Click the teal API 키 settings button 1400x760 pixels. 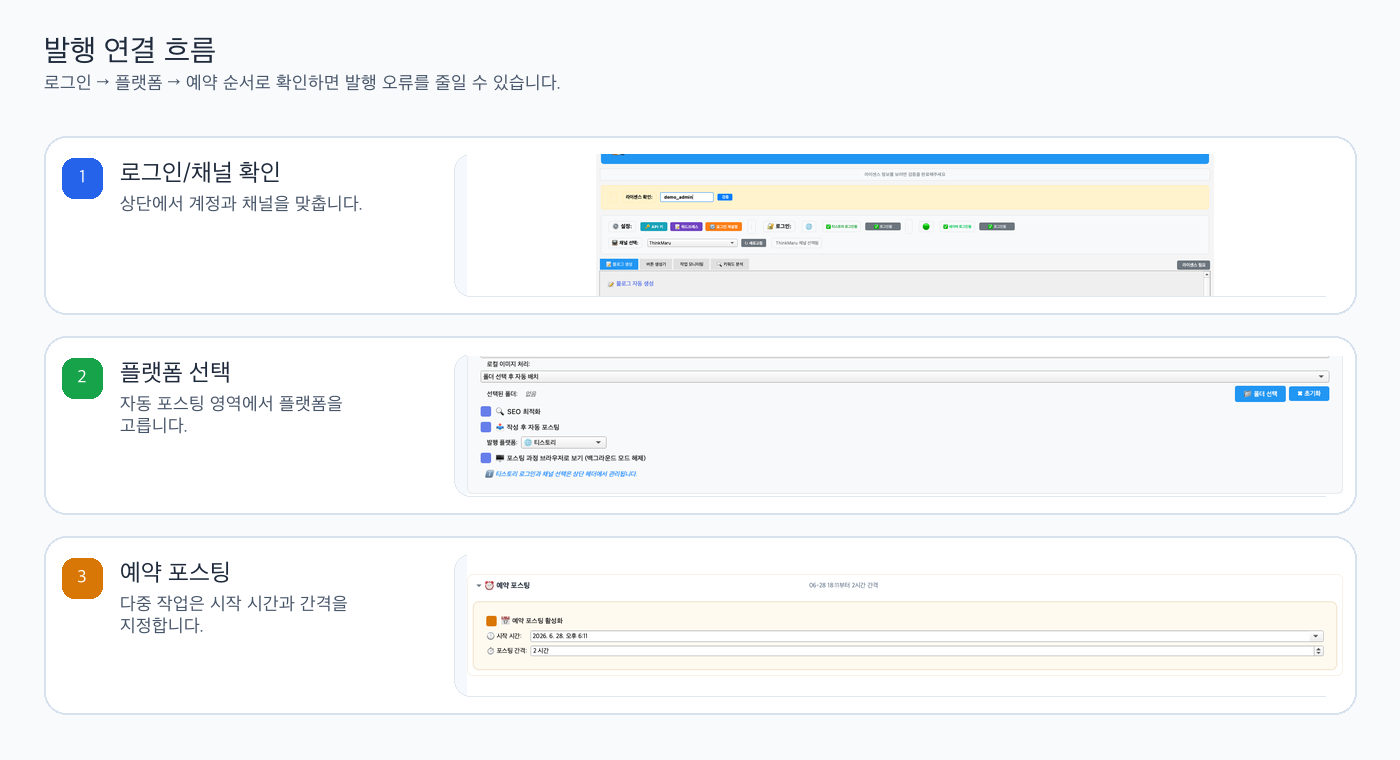[x=654, y=226]
